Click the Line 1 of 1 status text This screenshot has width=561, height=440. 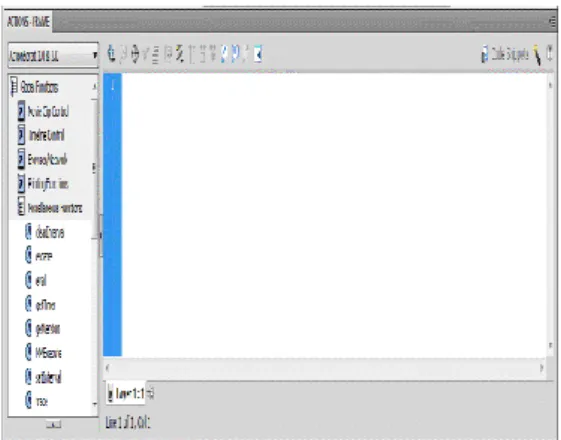tap(127, 423)
